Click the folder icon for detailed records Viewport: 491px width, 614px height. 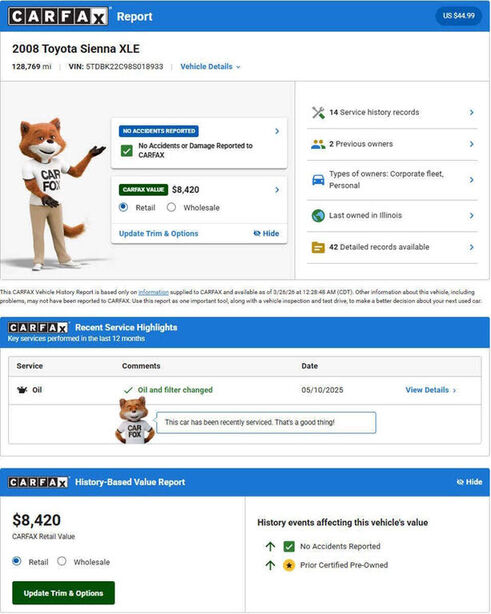point(318,247)
